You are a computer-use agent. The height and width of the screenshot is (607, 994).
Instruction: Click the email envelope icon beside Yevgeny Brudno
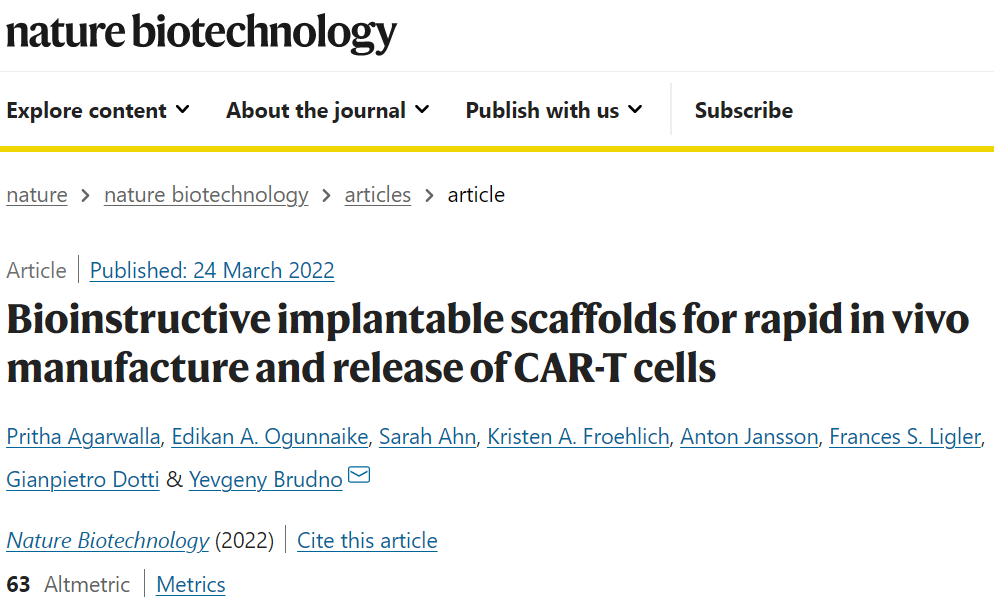tap(359, 475)
